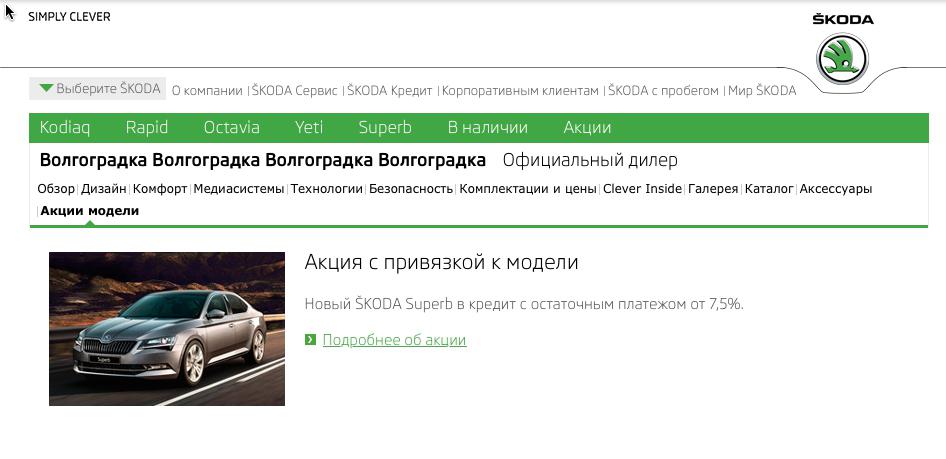Select the Rapid model tab
Image resolution: width=946 pixels, height=459 pixels.
147,127
